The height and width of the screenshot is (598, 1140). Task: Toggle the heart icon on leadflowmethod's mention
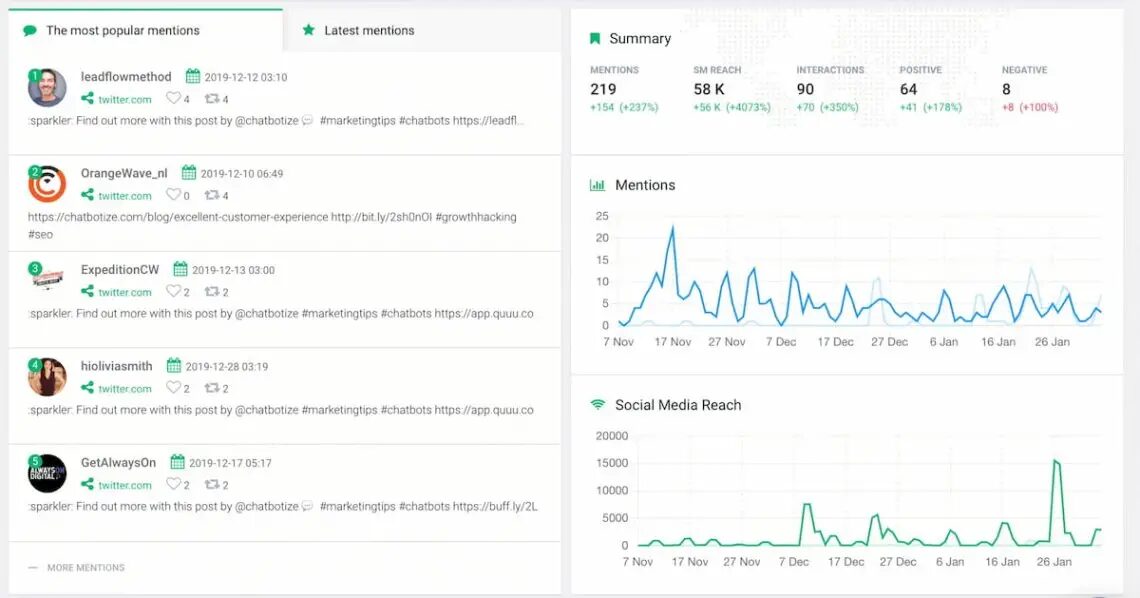[x=172, y=99]
